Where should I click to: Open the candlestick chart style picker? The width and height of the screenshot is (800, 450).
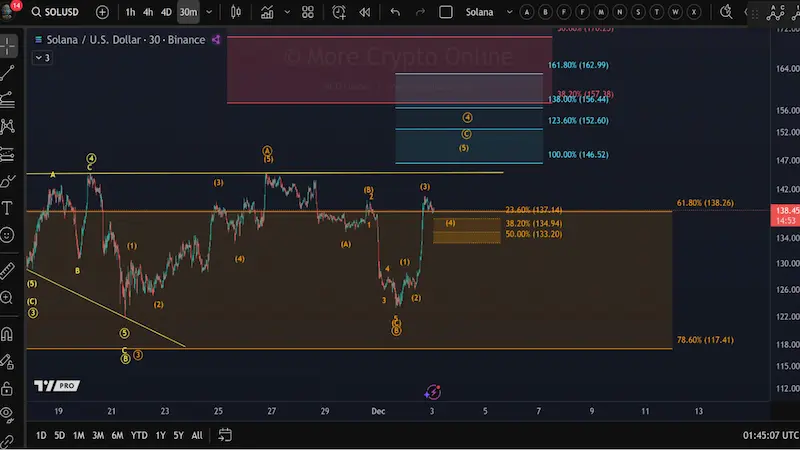pos(236,13)
